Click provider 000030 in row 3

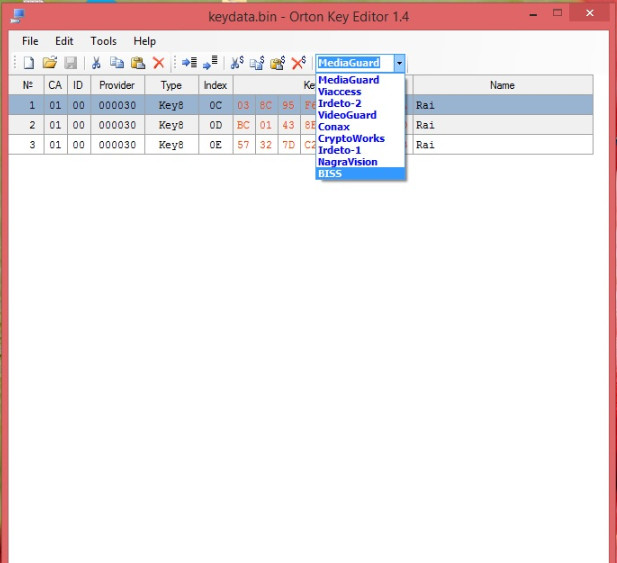pyautogui.click(x=117, y=145)
